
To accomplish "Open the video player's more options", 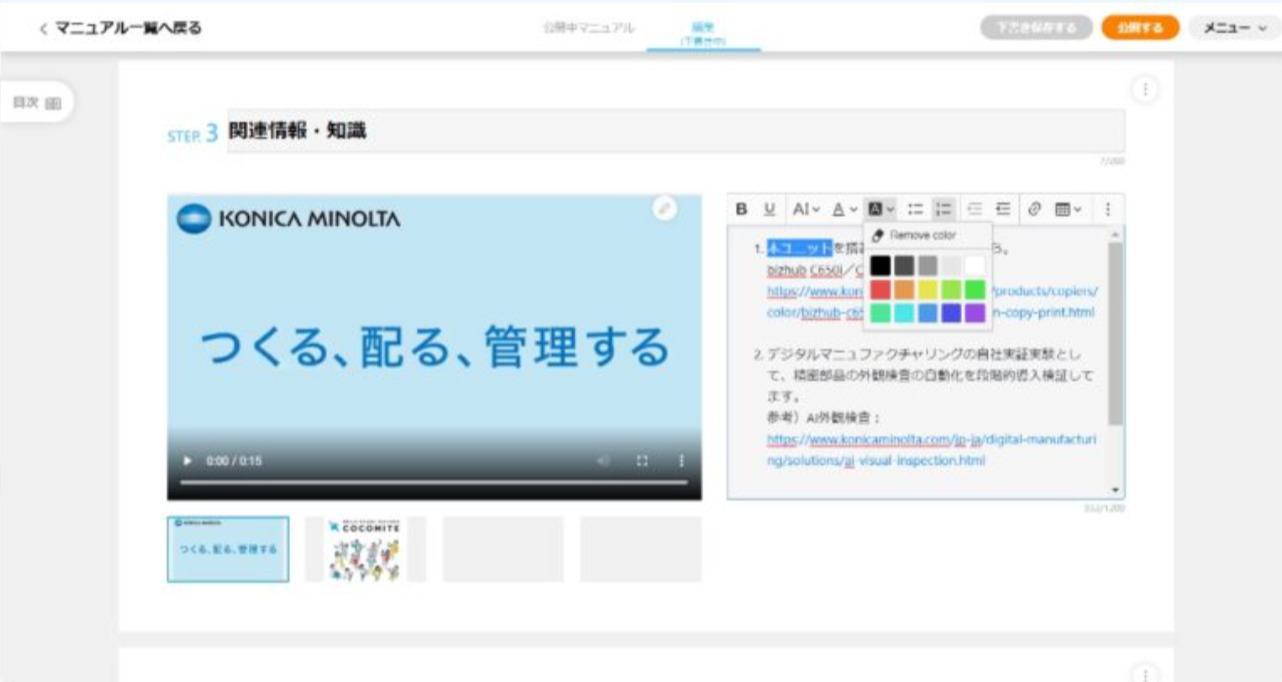I will pos(682,461).
